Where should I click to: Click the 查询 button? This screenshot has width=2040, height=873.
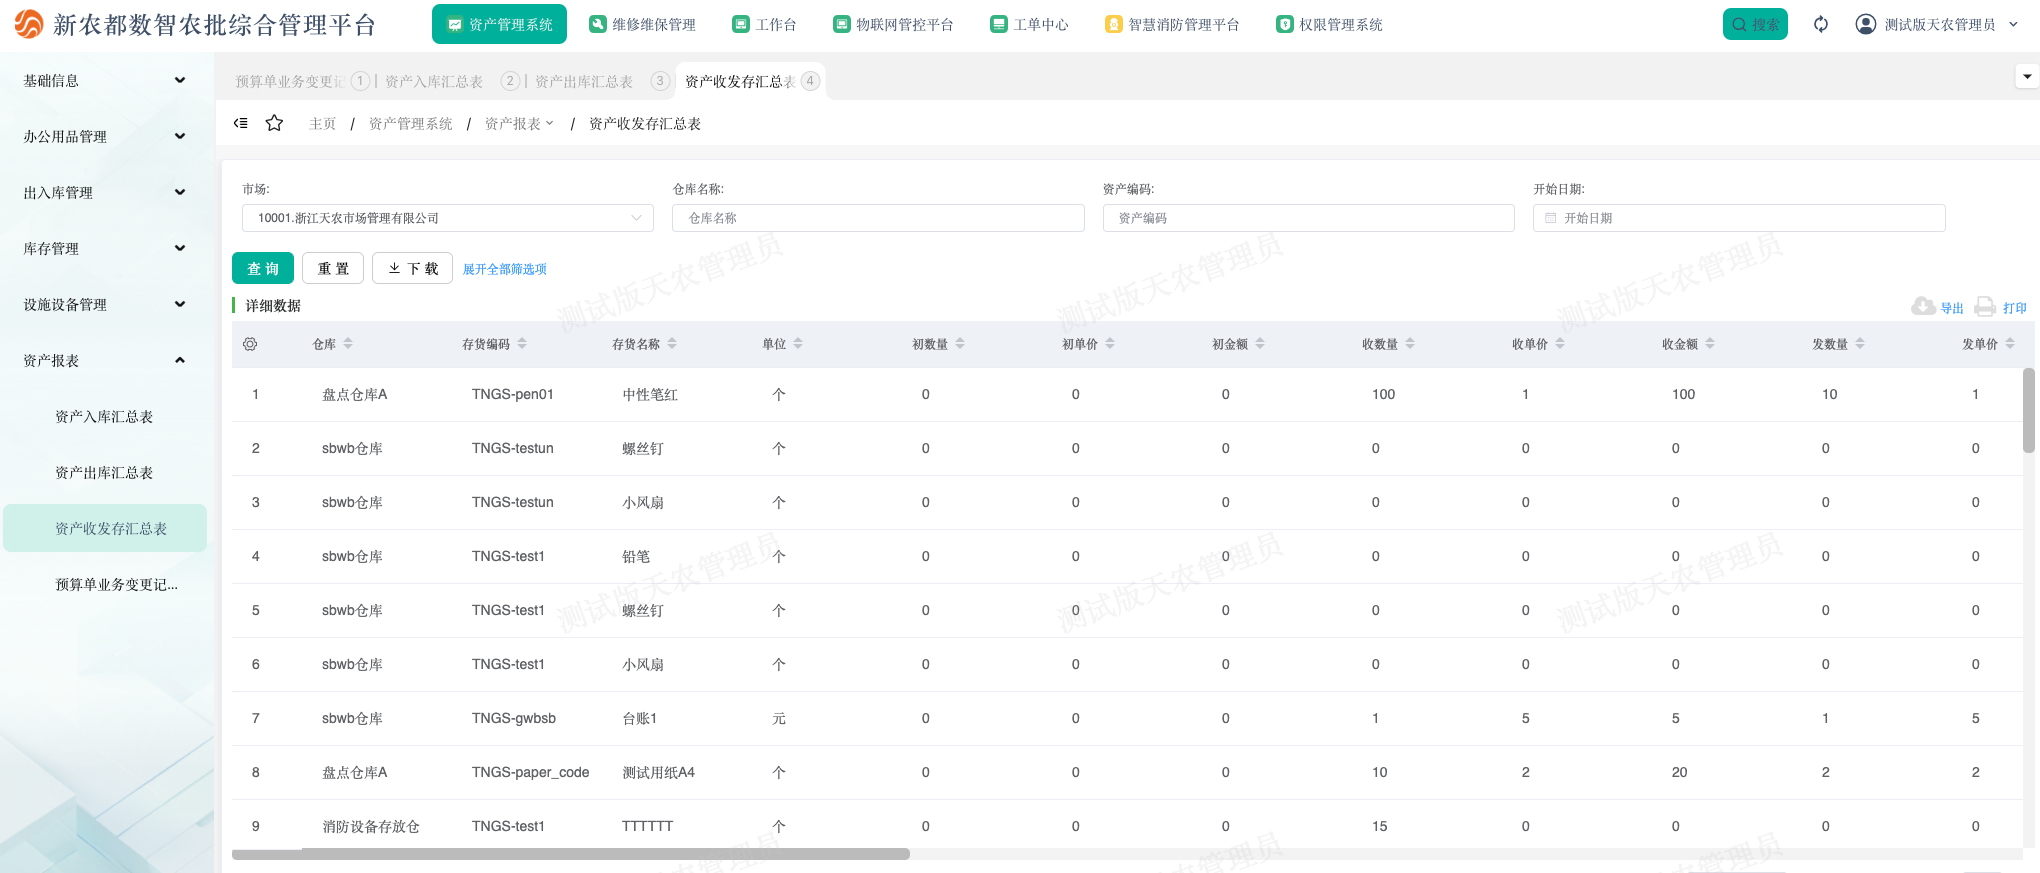pyautogui.click(x=263, y=268)
